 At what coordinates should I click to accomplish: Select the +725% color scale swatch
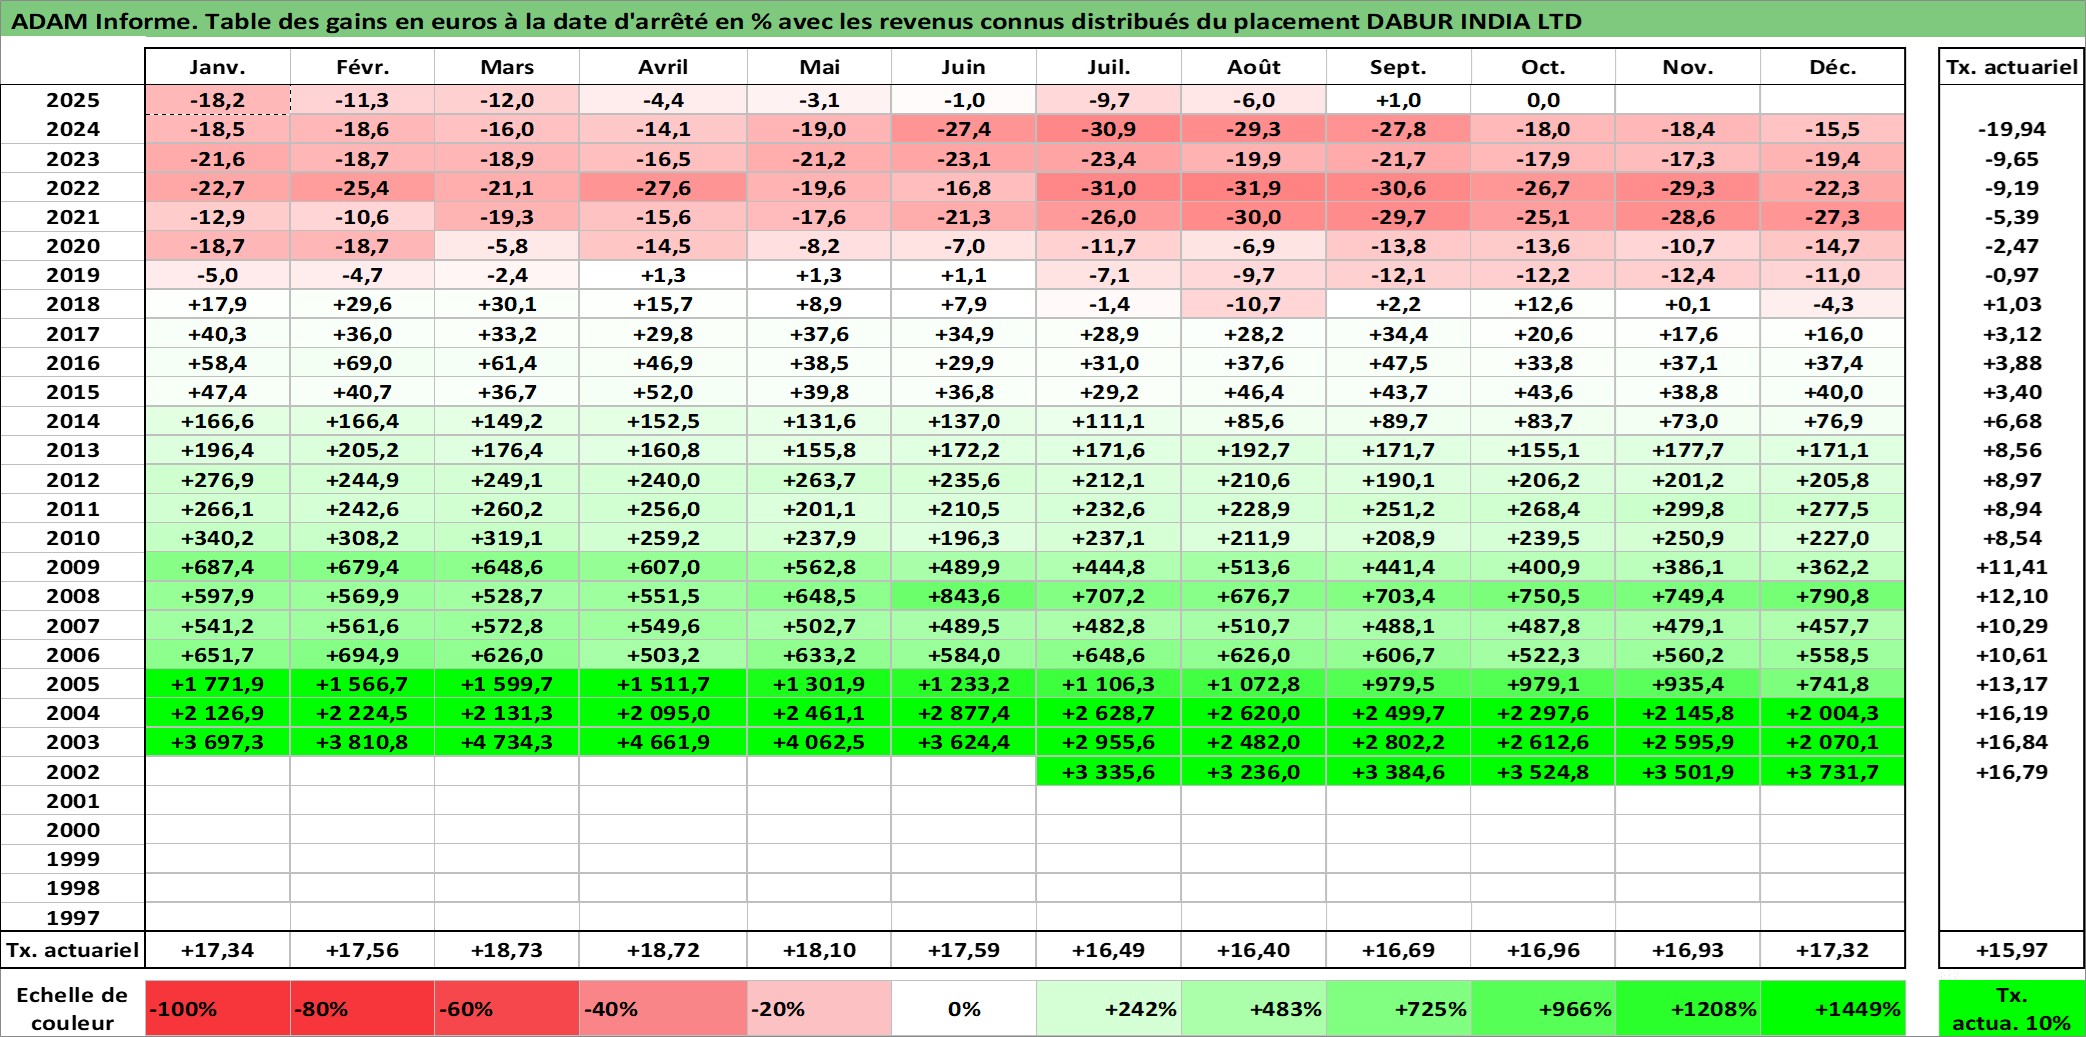tap(1399, 1008)
